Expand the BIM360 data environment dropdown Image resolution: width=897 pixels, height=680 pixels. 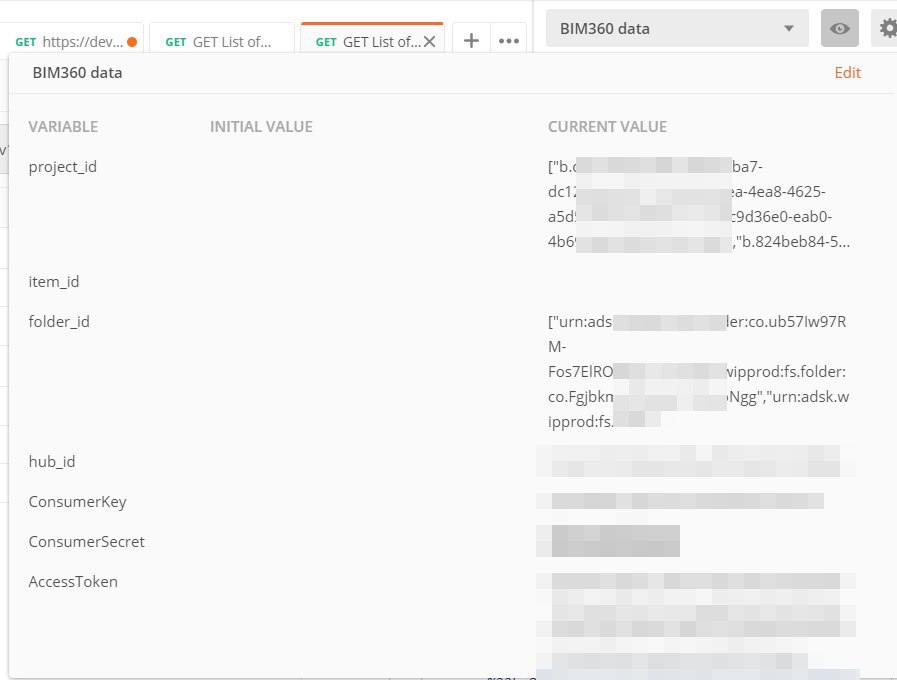(677, 28)
